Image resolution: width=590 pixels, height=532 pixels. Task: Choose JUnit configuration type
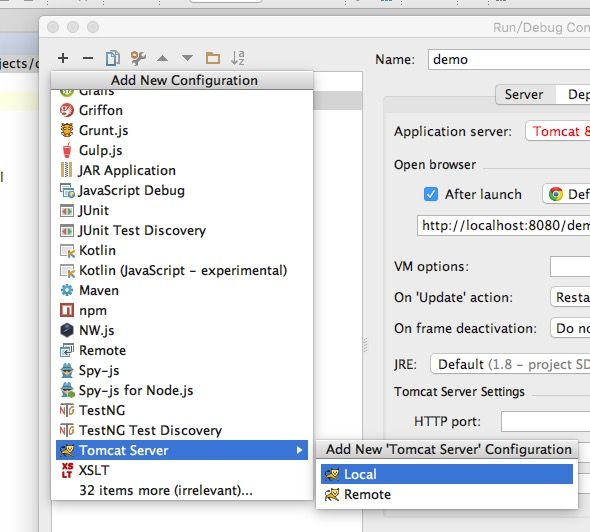(182, 210)
